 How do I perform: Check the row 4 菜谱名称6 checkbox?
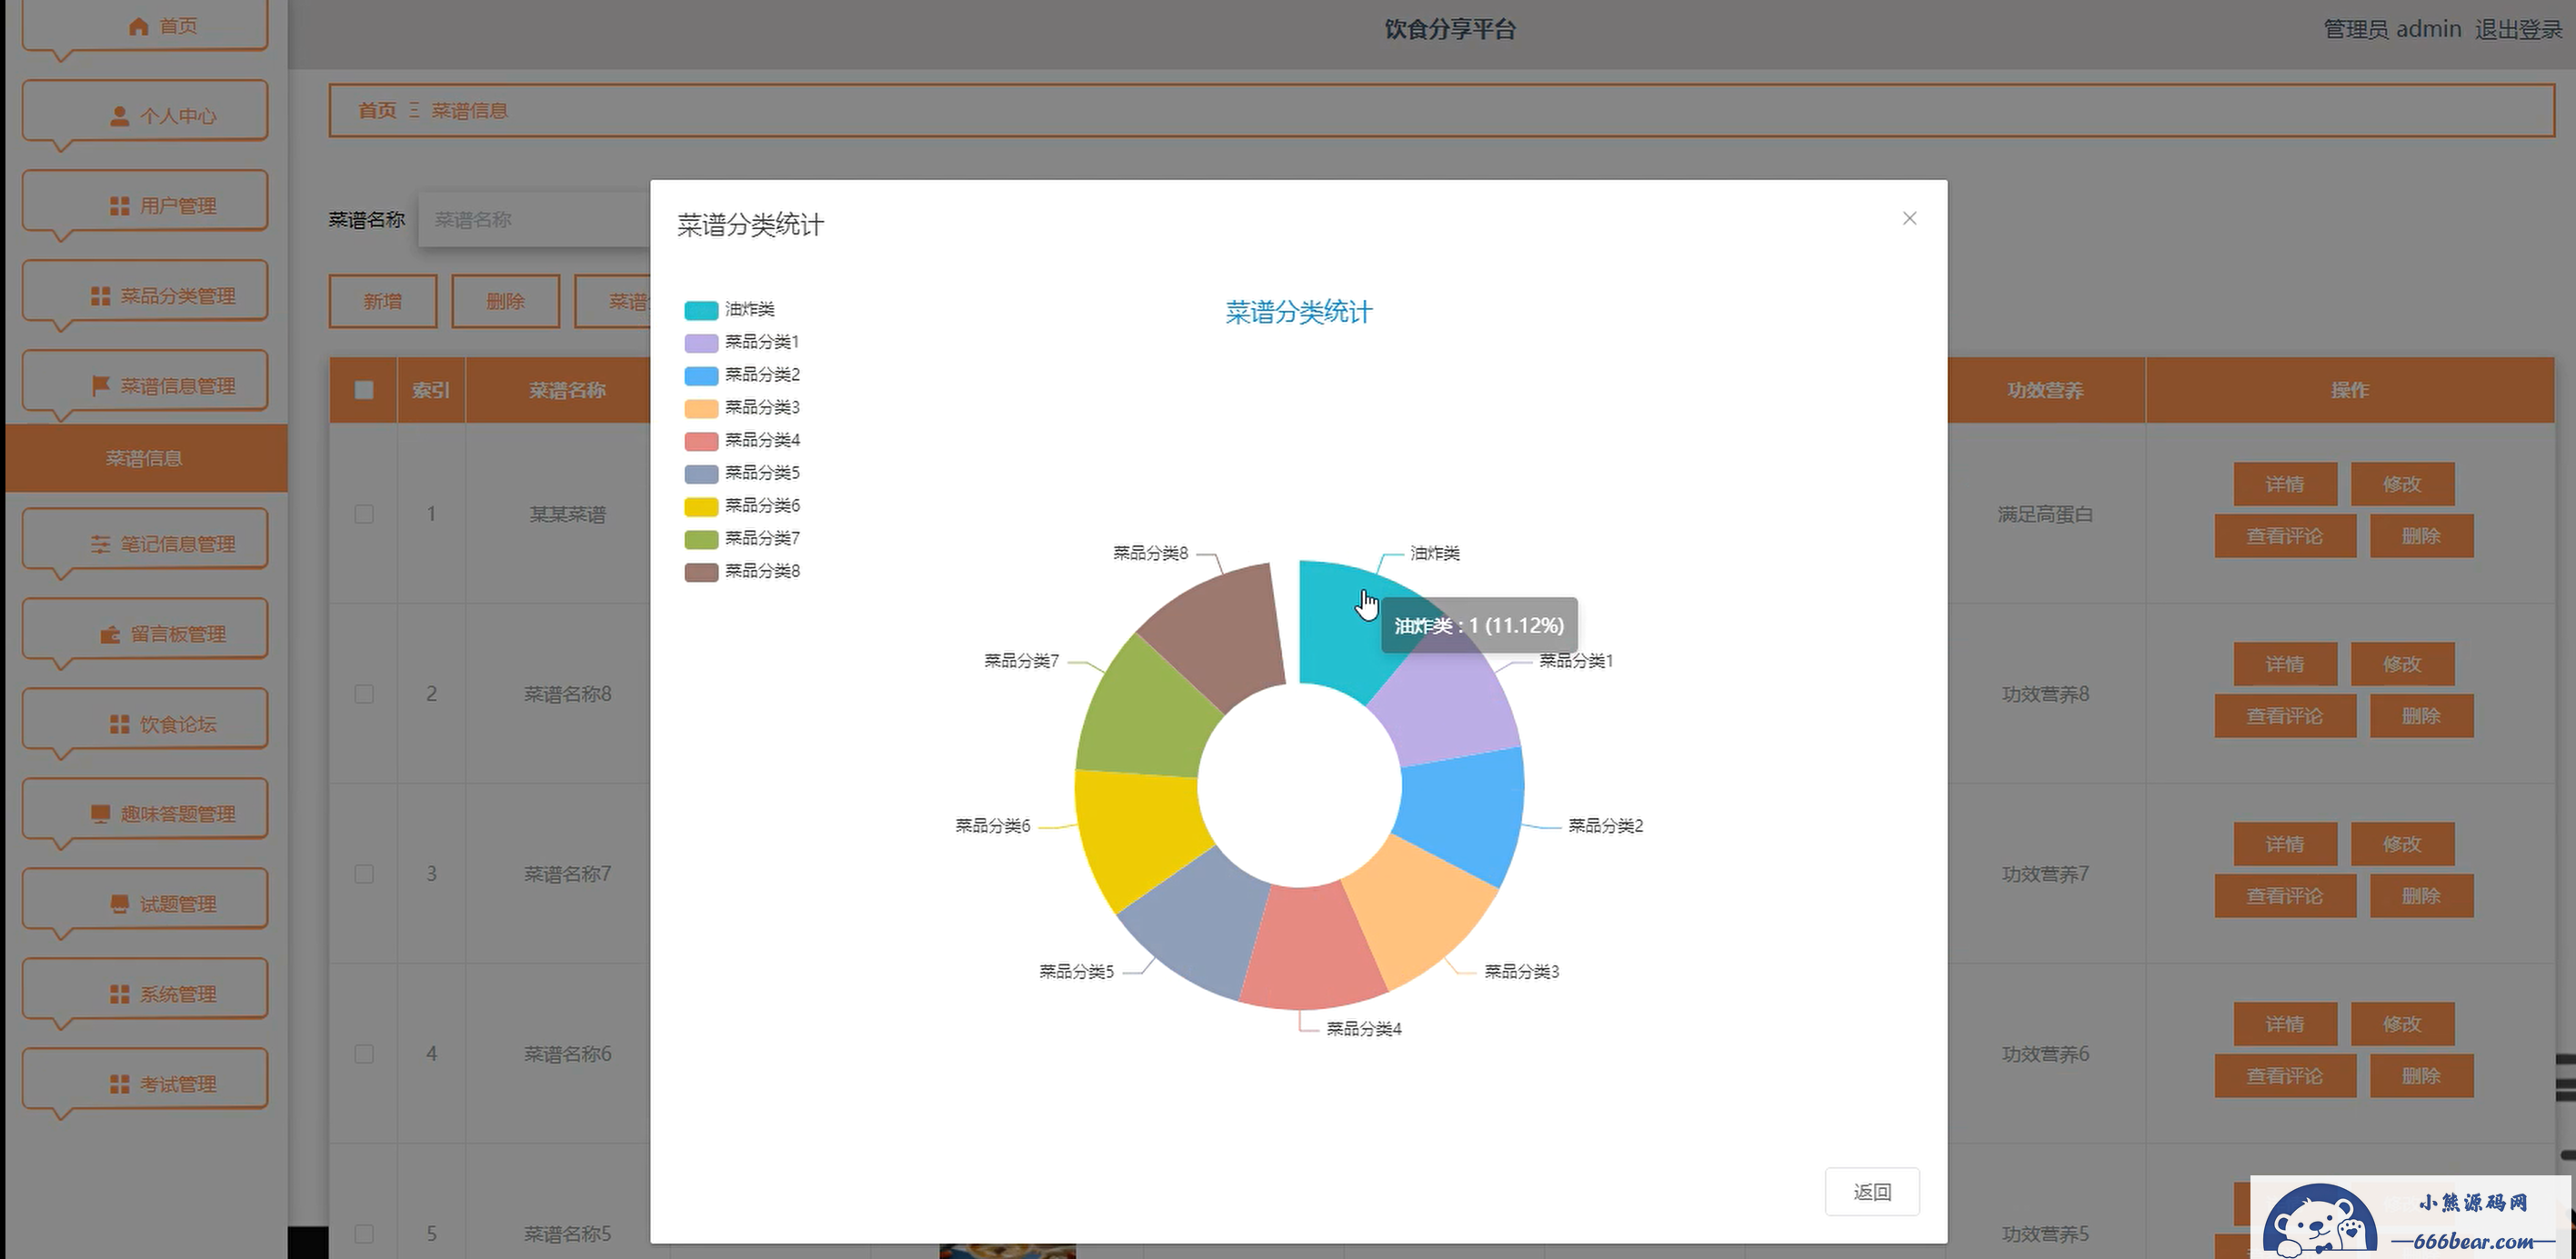(x=364, y=1054)
